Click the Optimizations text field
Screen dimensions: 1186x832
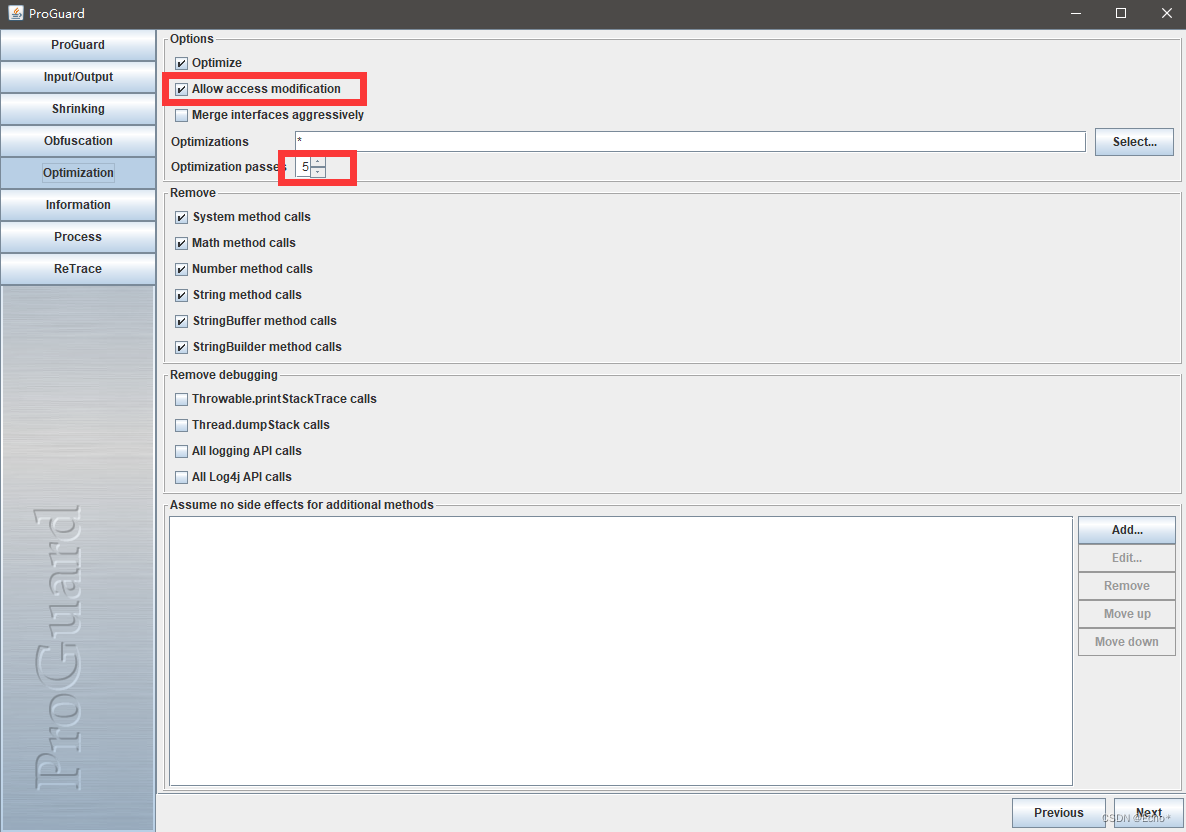click(690, 141)
